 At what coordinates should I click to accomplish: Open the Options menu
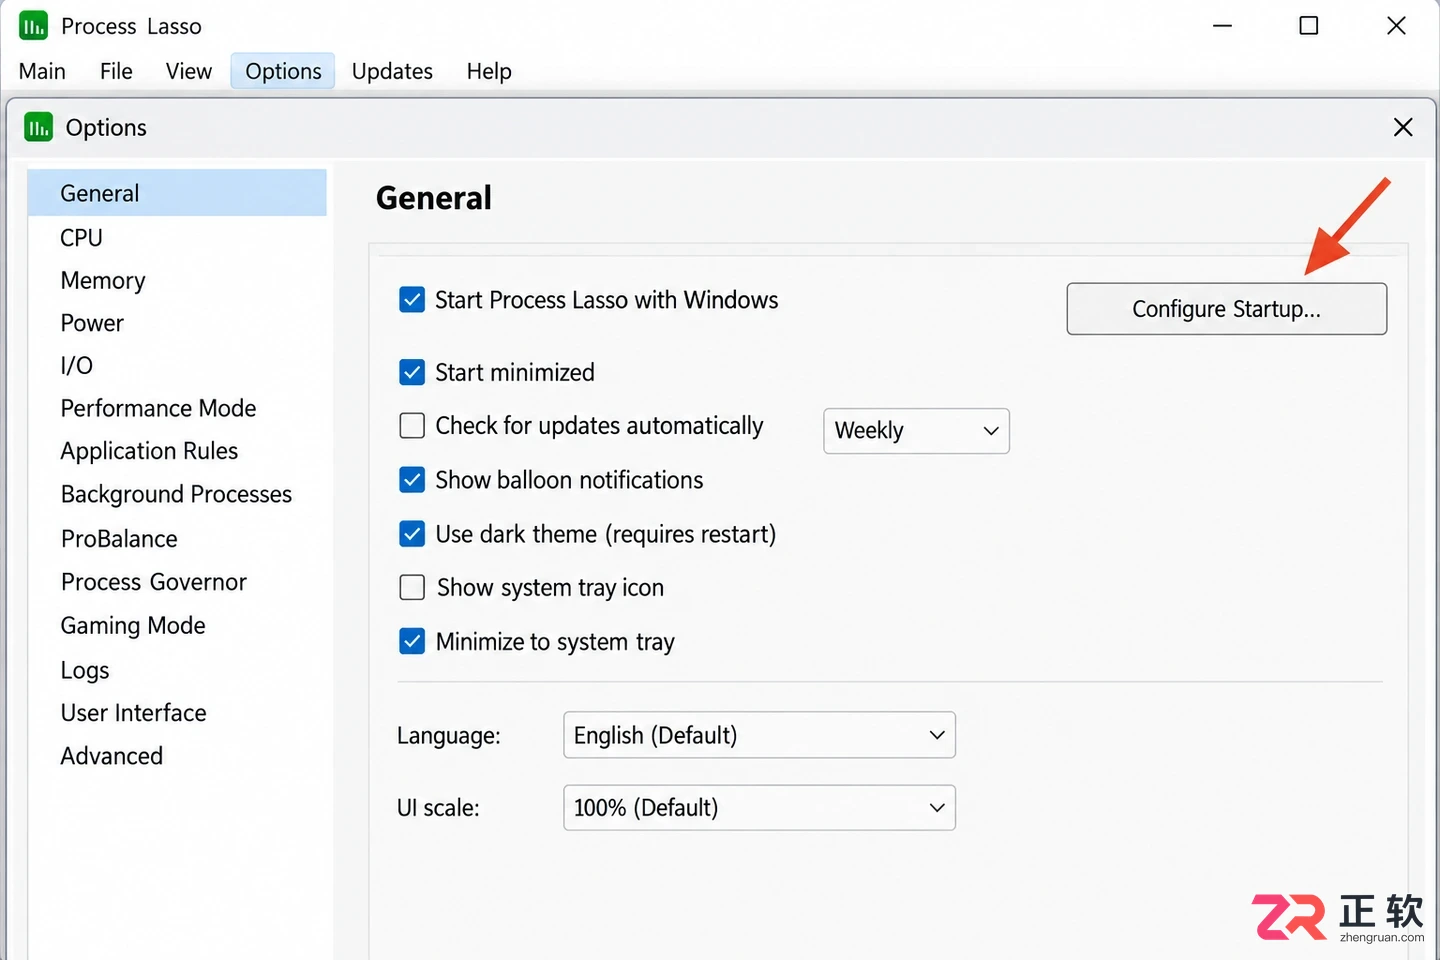pyautogui.click(x=283, y=71)
